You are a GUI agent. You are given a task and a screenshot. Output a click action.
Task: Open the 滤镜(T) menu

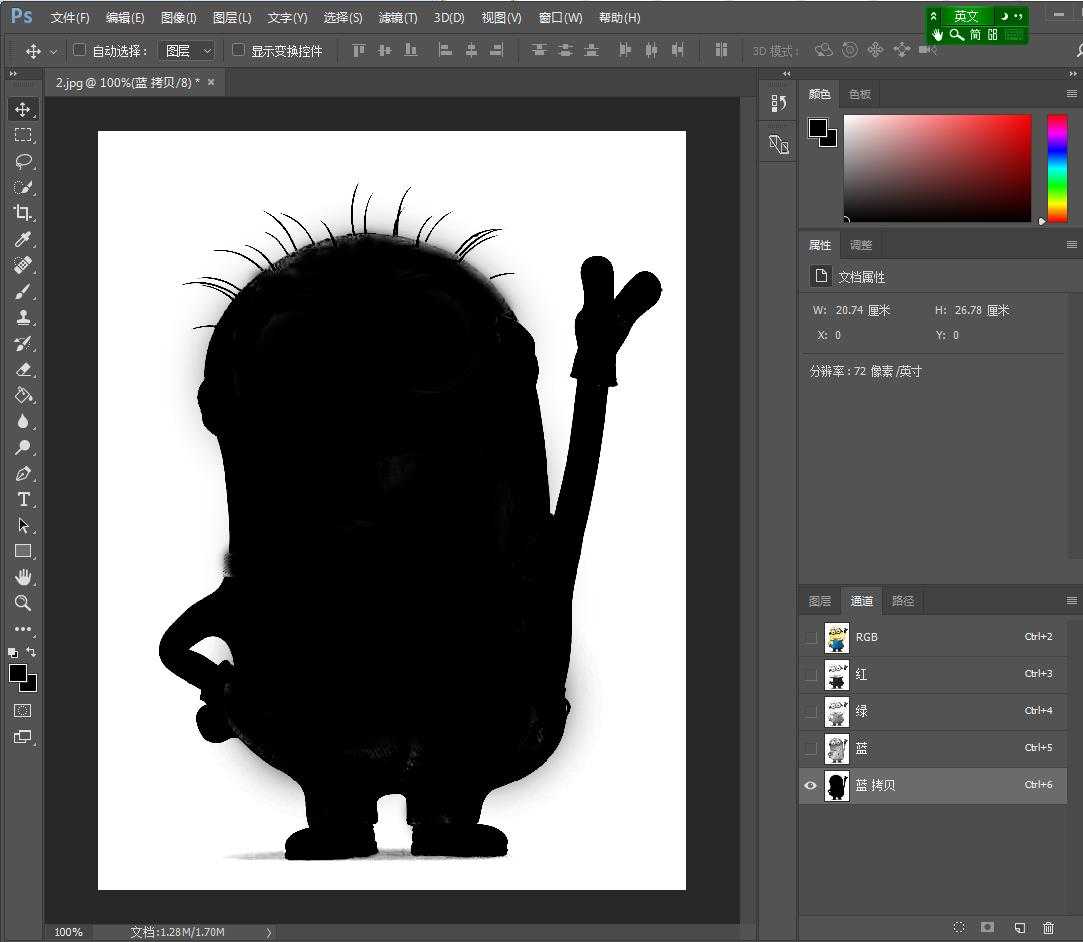[x=398, y=18]
